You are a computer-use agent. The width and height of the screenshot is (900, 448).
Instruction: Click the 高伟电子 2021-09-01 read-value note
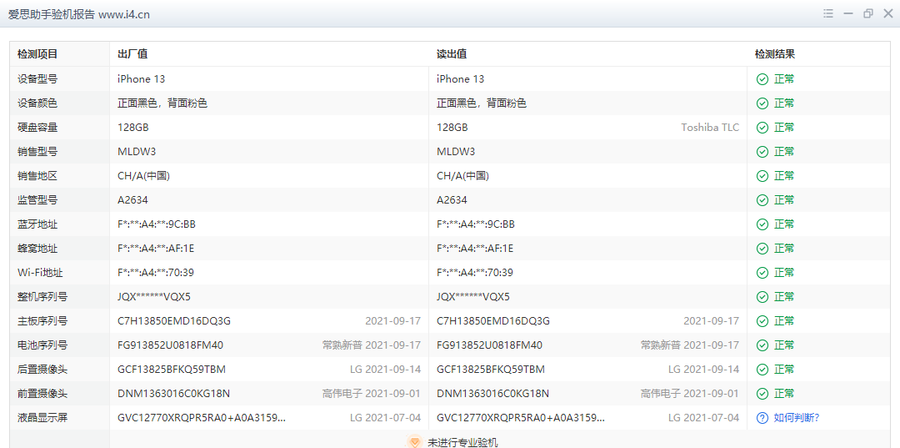[690, 394]
